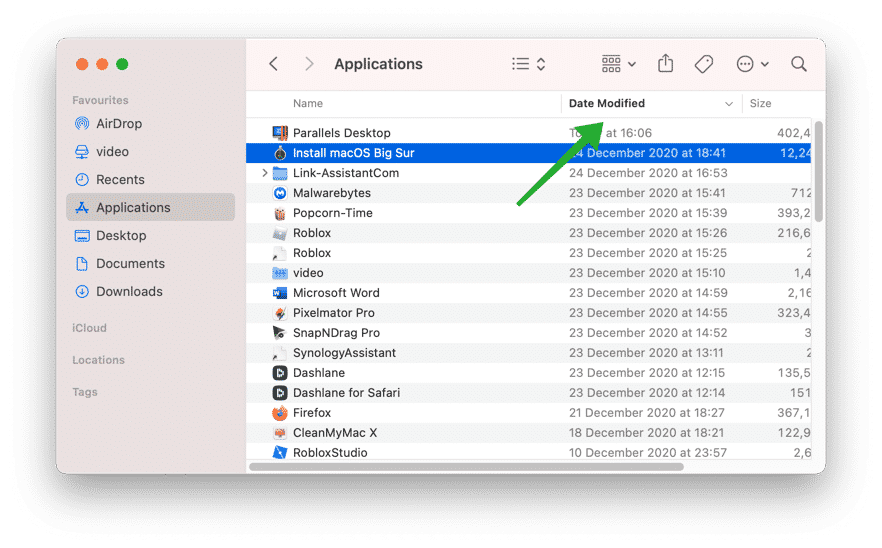Select the Firefox app icon

pyautogui.click(x=280, y=413)
